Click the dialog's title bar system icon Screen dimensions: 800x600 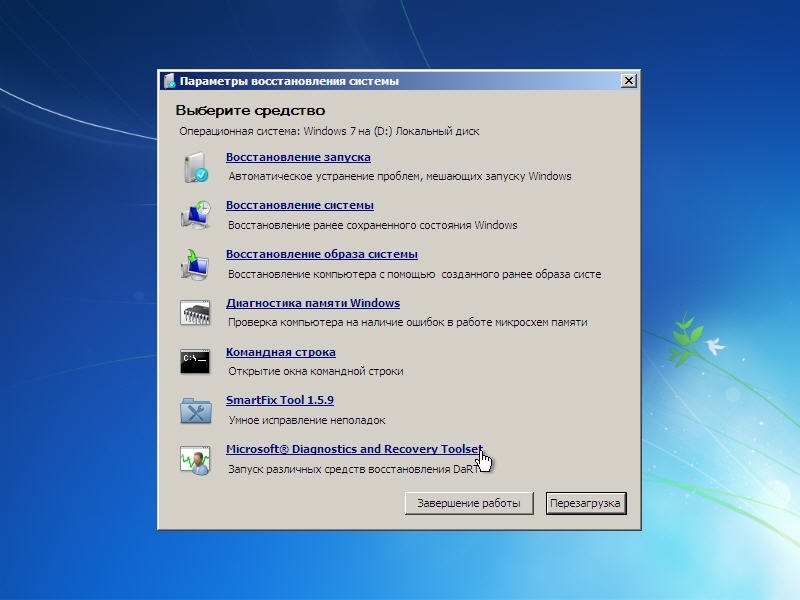tap(169, 81)
